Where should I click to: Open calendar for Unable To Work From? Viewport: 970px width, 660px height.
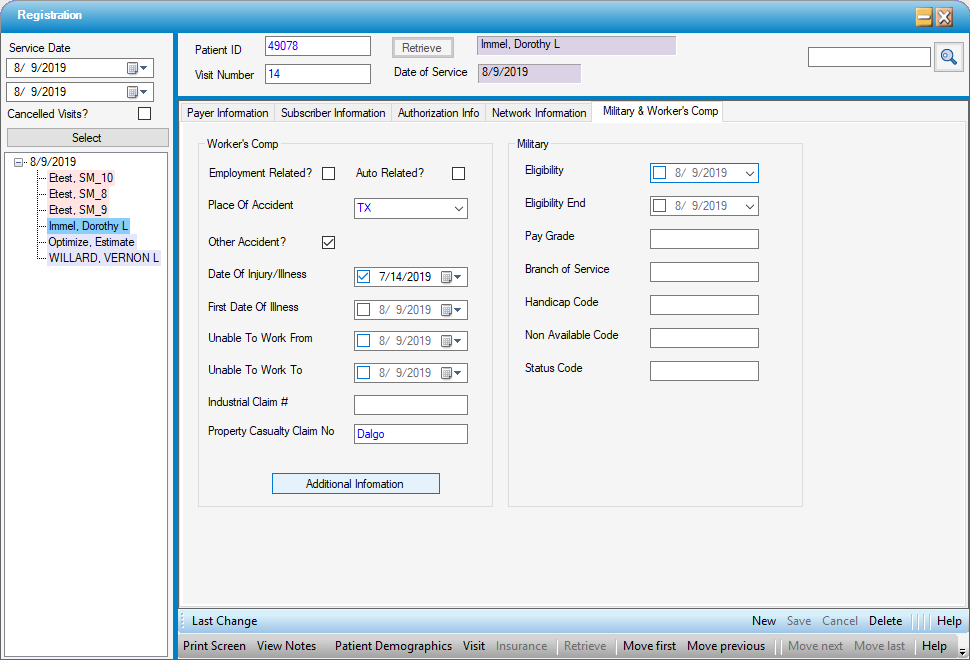[x=452, y=341]
